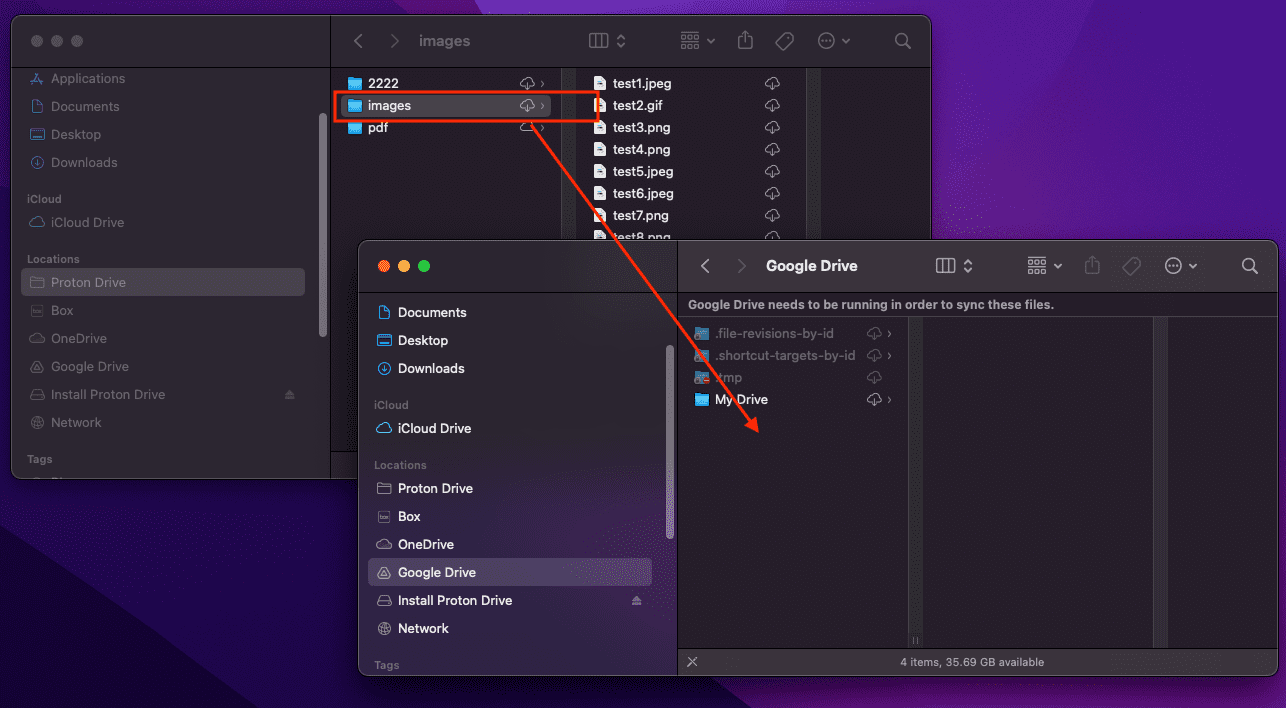Eject Install Proton Drive in front window
The height and width of the screenshot is (708, 1286).
[x=637, y=600]
